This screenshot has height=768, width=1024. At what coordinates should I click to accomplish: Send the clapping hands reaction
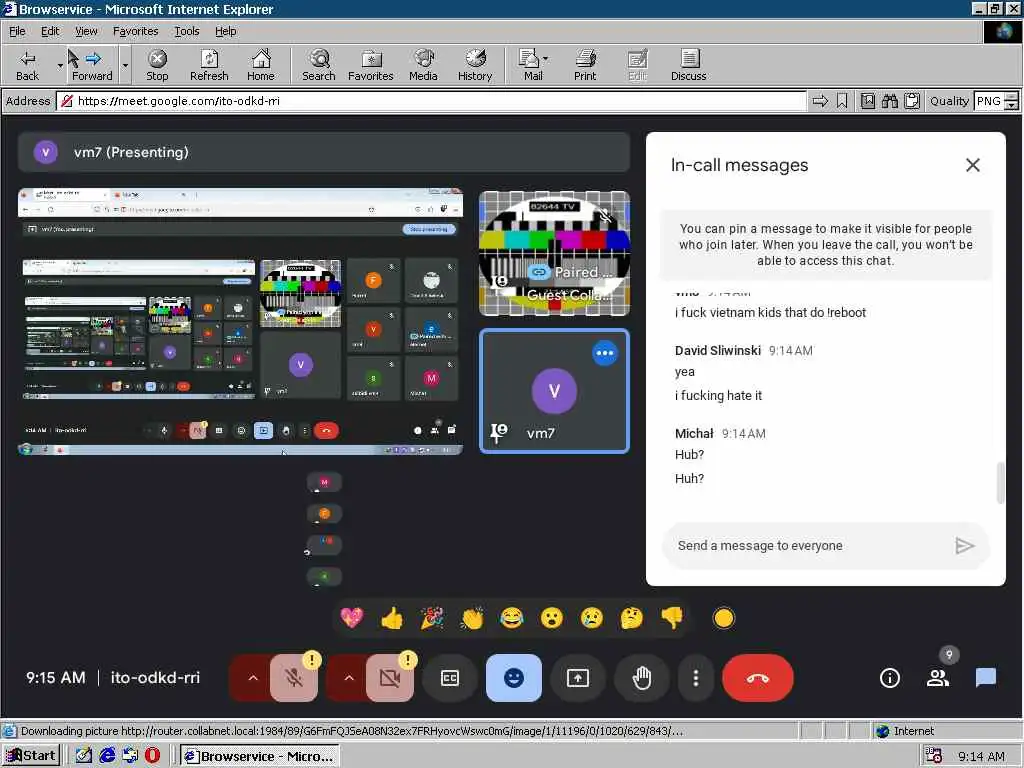point(472,617)
